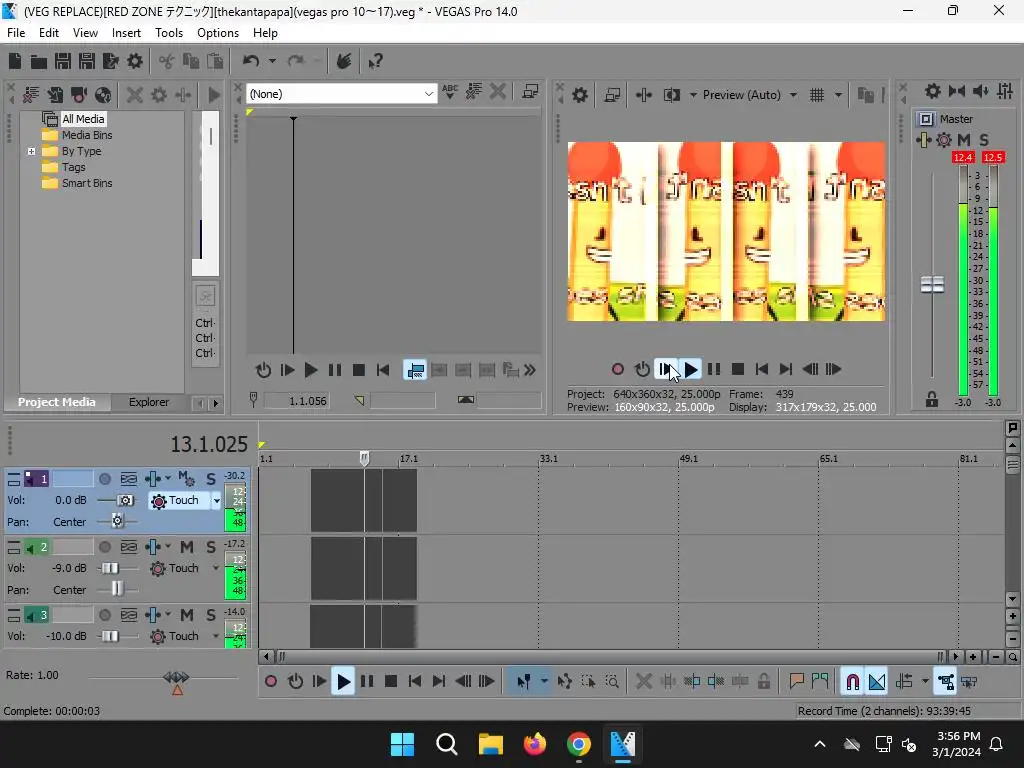Open track 2 Touch automation dropdown

(x=216, y=568)
